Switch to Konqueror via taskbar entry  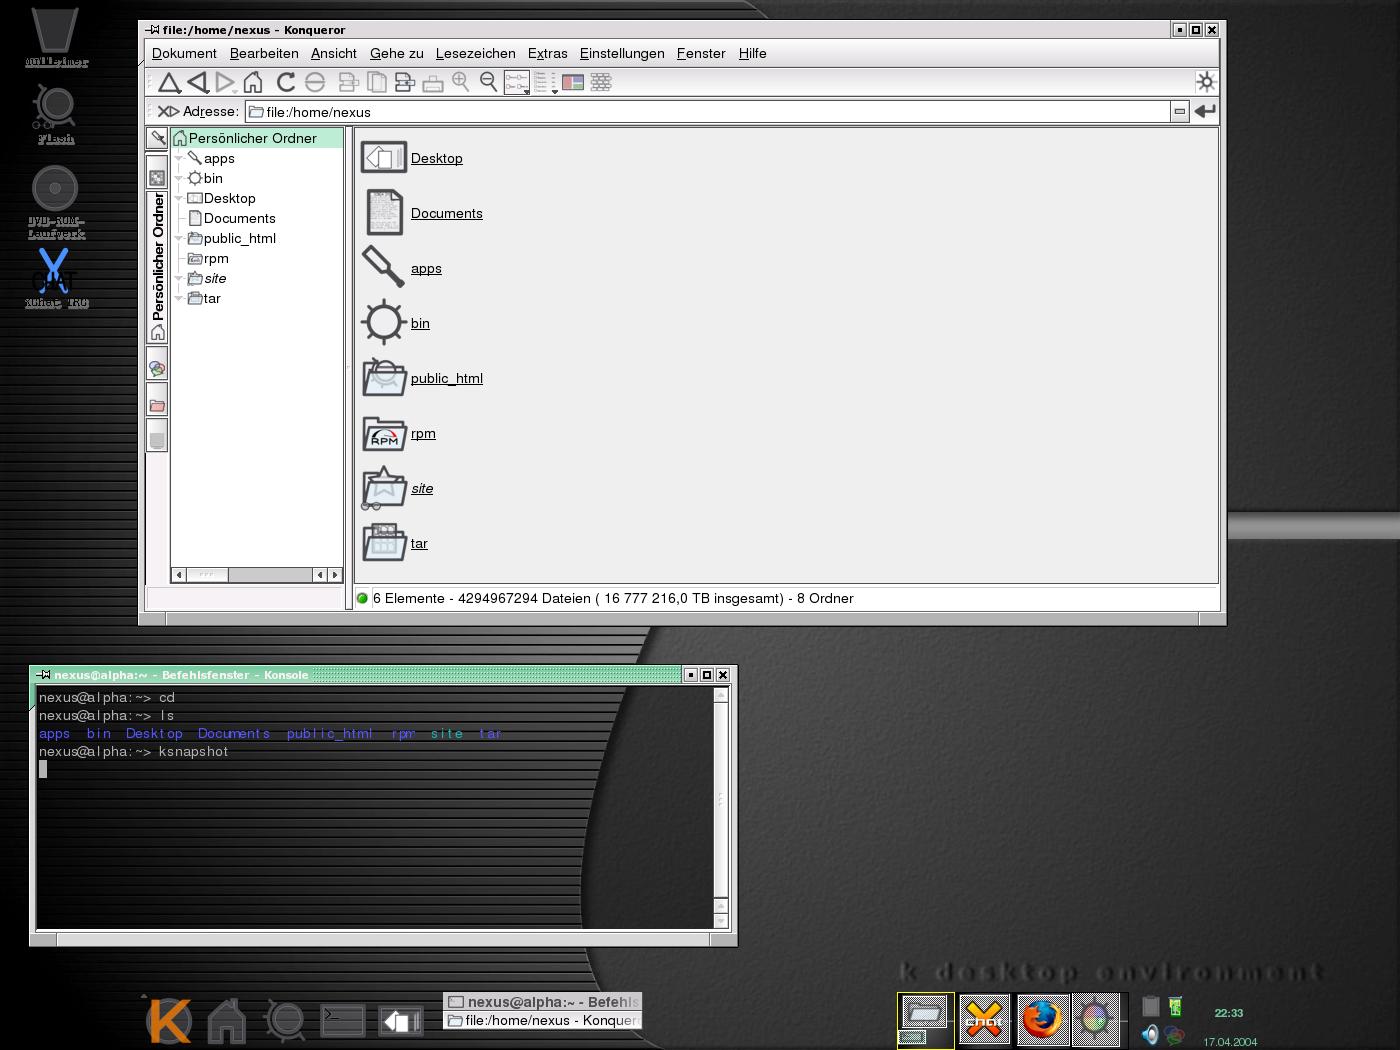pos(542,1020)
